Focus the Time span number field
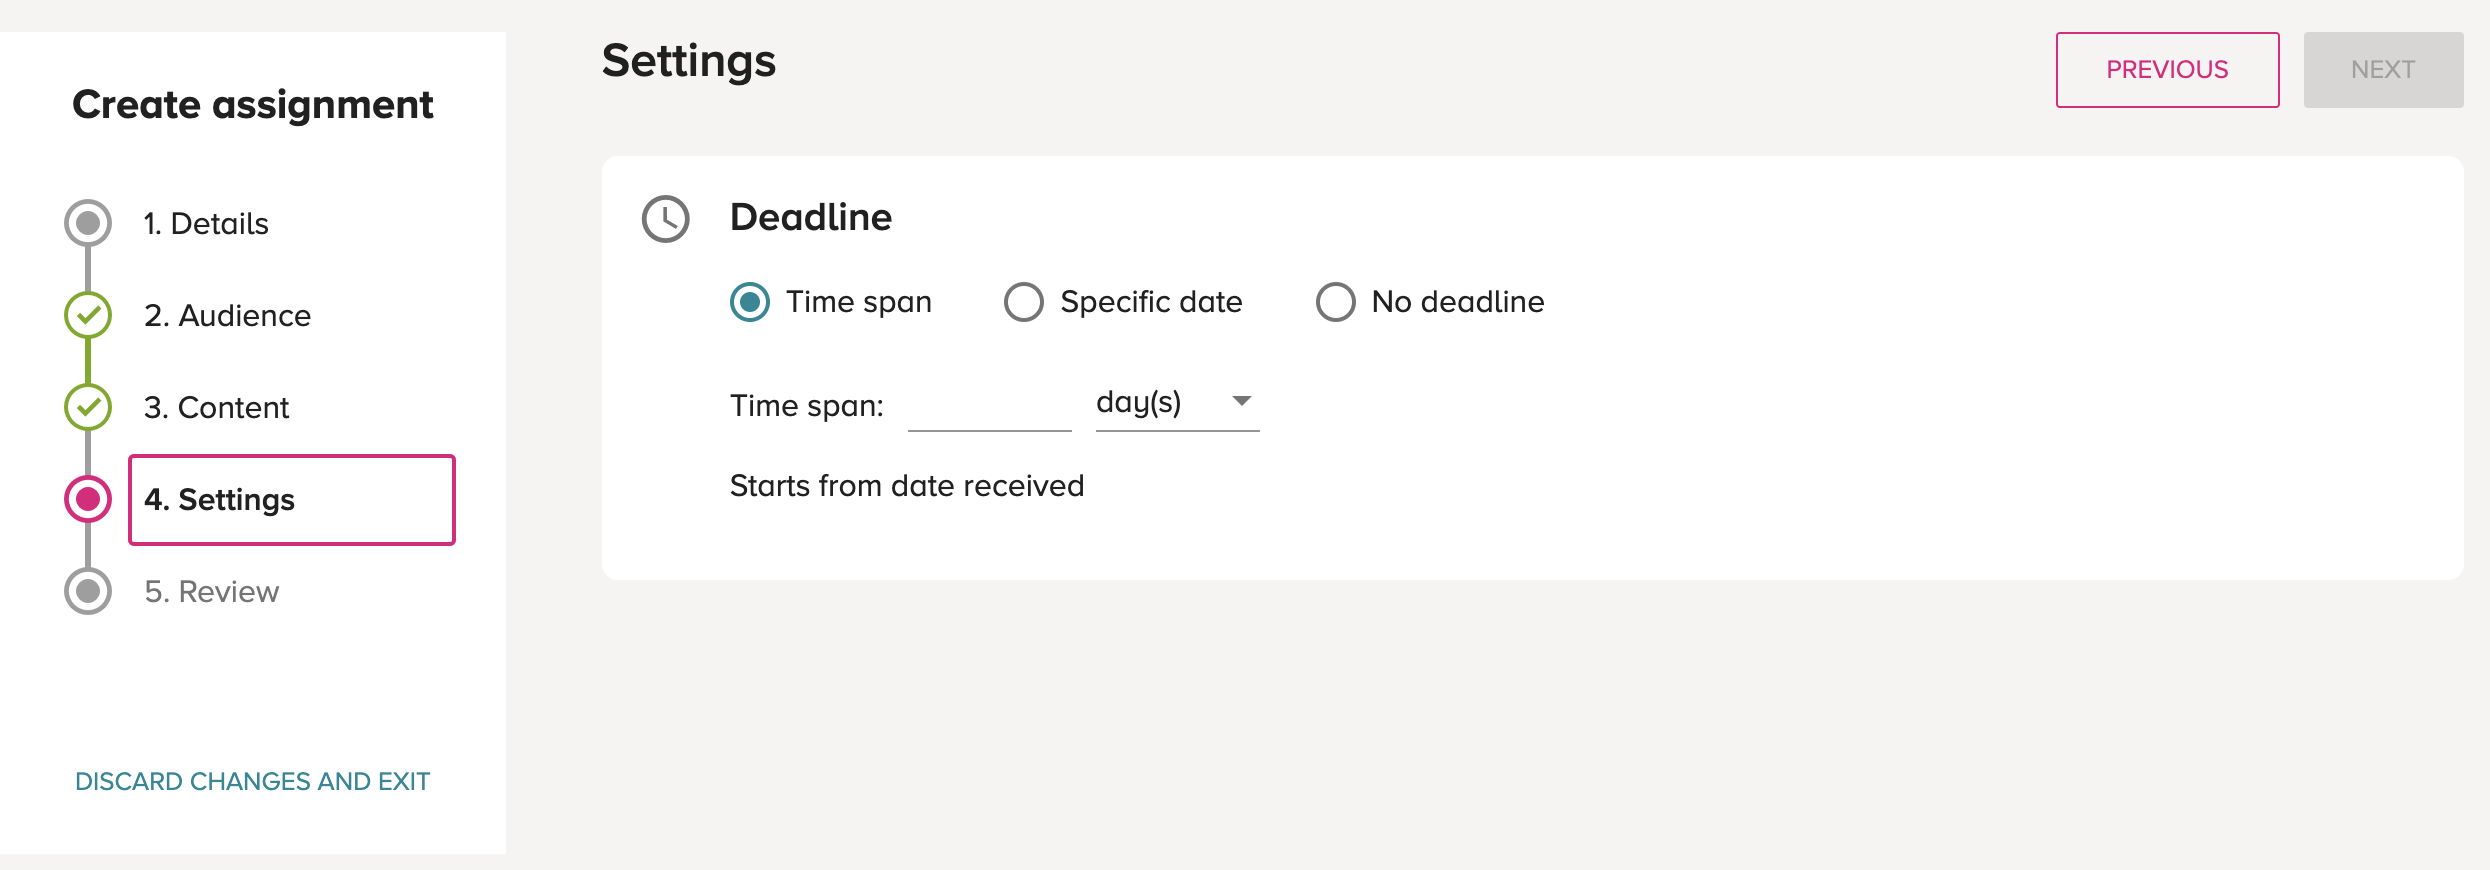 click(x=989, y=405)
